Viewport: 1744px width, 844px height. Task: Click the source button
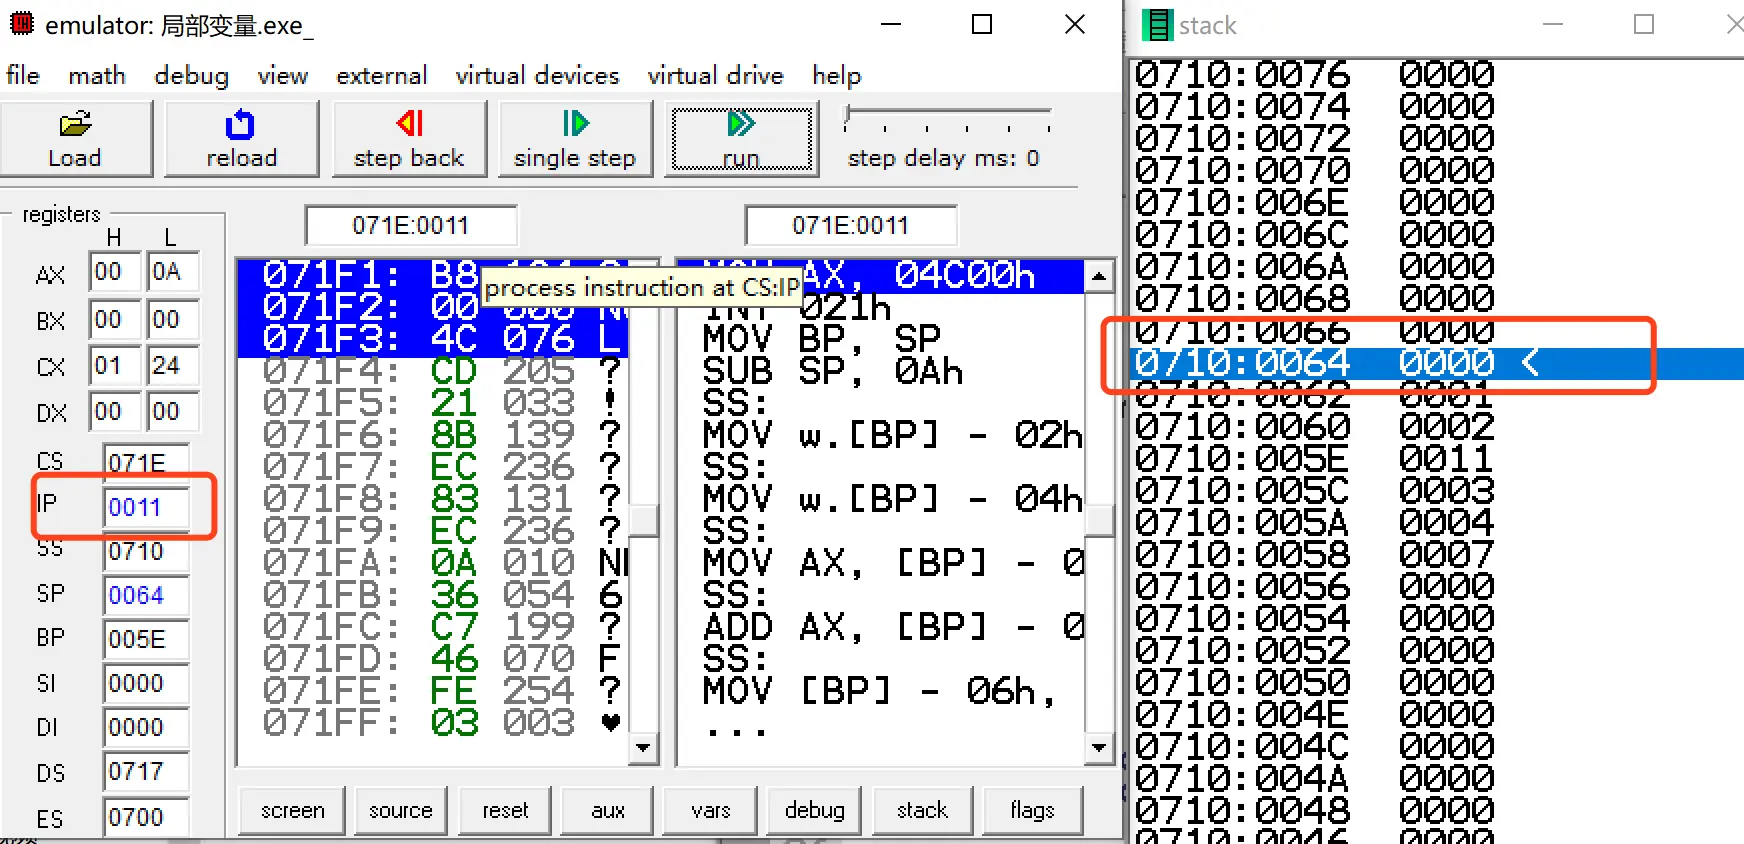pos(400,810)
